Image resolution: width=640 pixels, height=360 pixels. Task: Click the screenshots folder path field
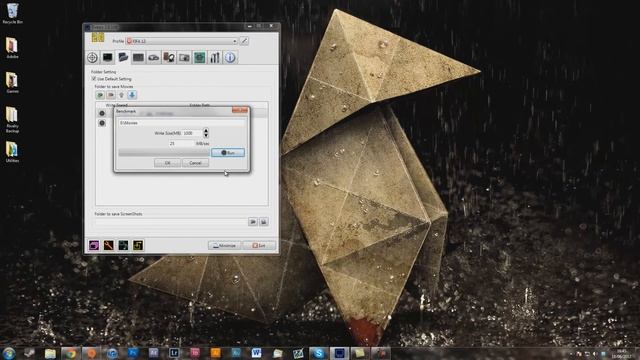tap(171, 222)
